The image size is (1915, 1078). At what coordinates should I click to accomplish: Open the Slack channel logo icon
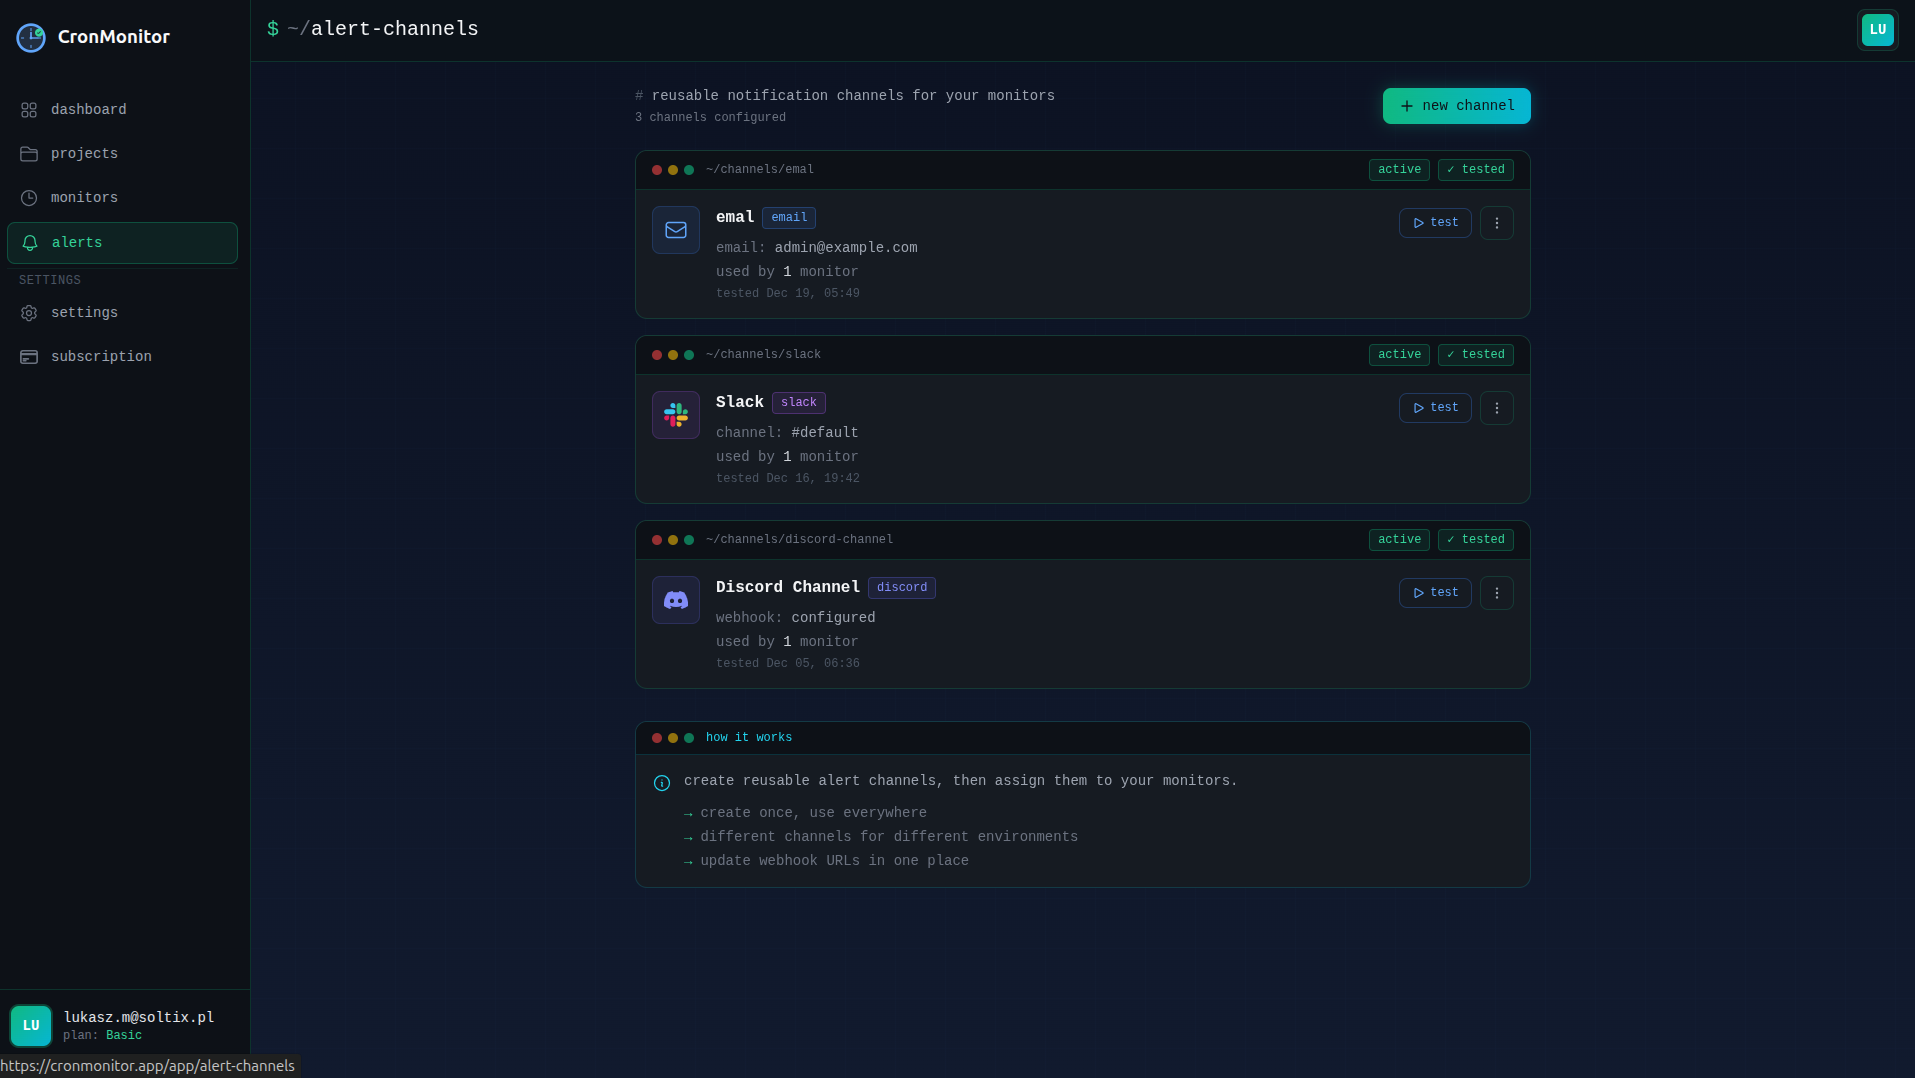(675, 415)
